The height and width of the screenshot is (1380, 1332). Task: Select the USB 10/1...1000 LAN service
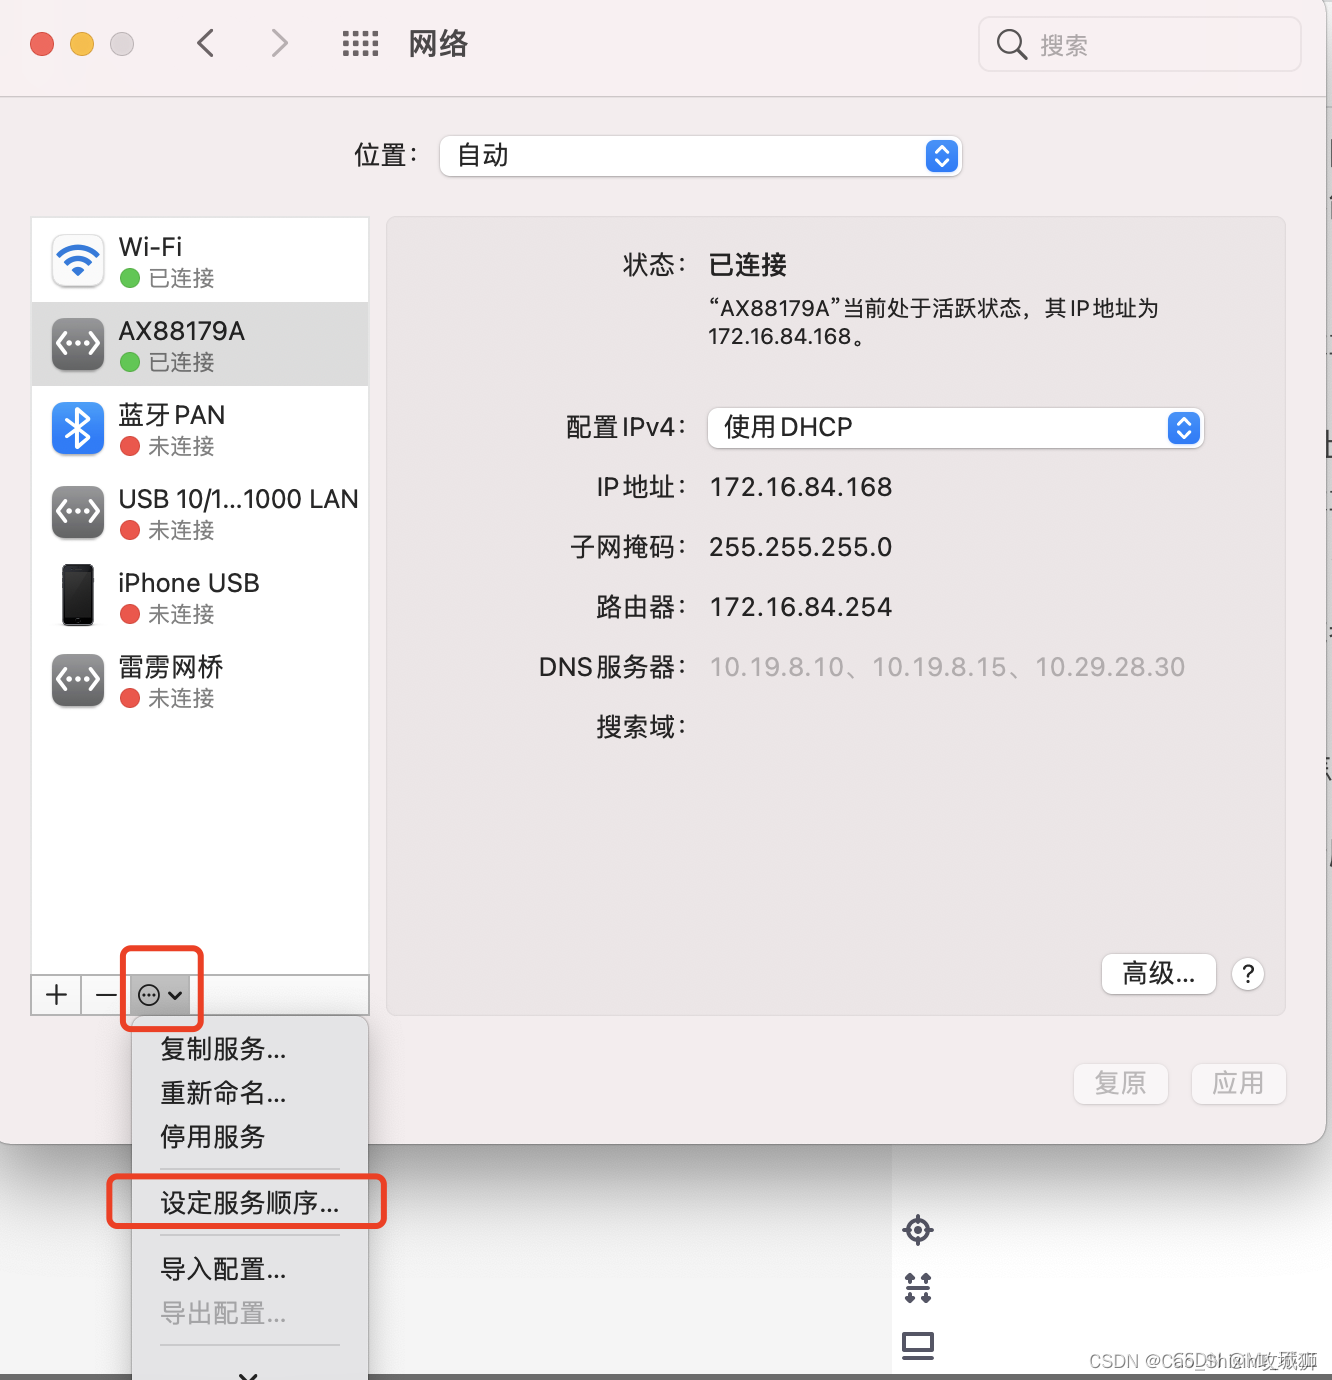tap(200, 512)
